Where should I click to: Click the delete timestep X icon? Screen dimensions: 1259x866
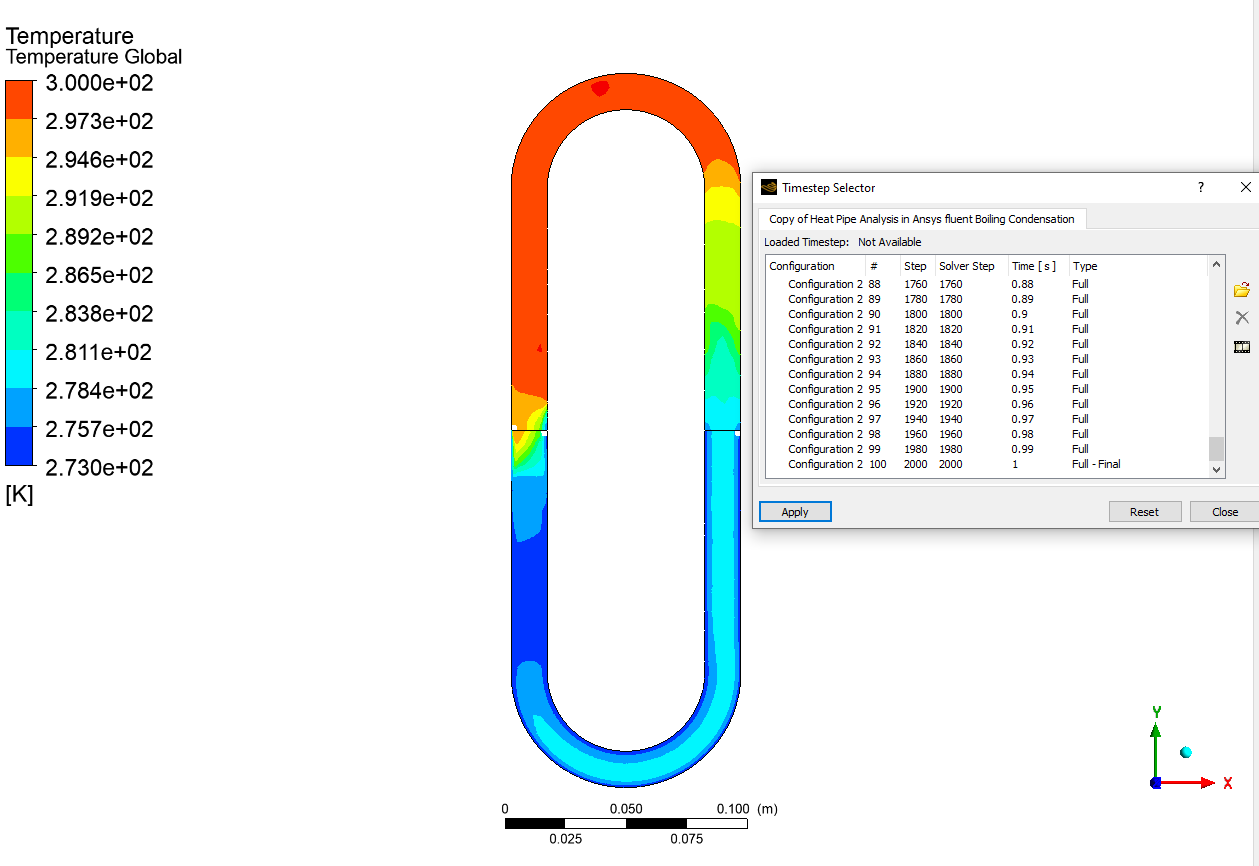[1242, 318]
